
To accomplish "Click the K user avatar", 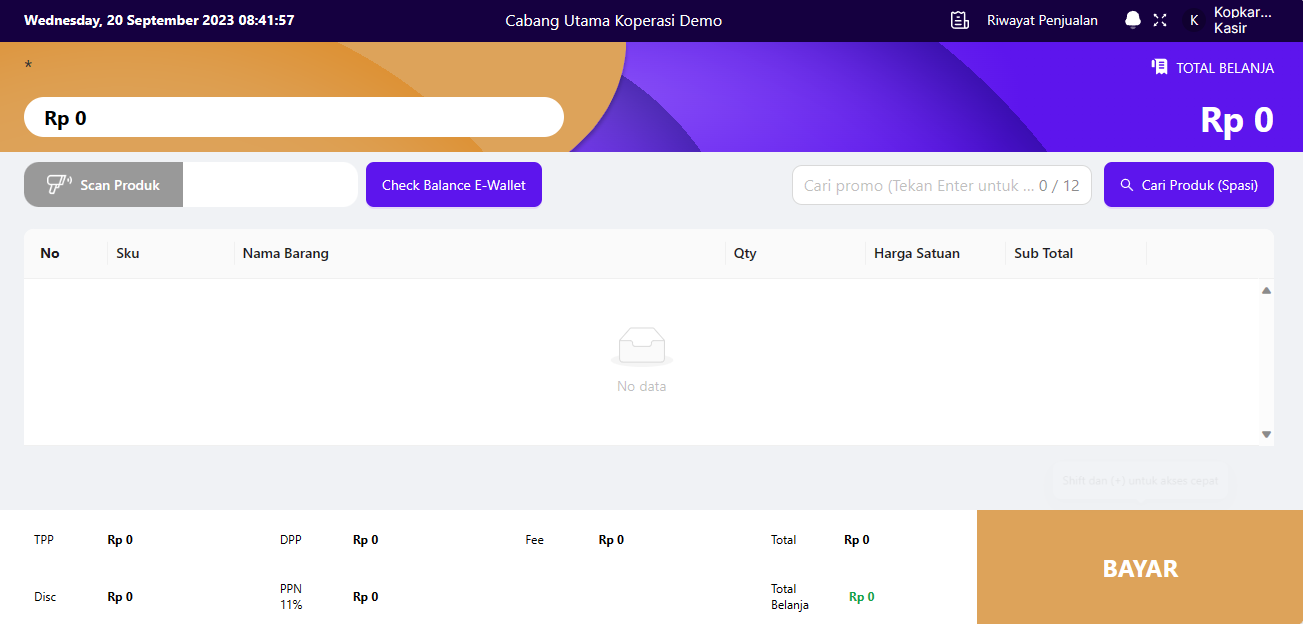I will click(x=1193, y=20).
